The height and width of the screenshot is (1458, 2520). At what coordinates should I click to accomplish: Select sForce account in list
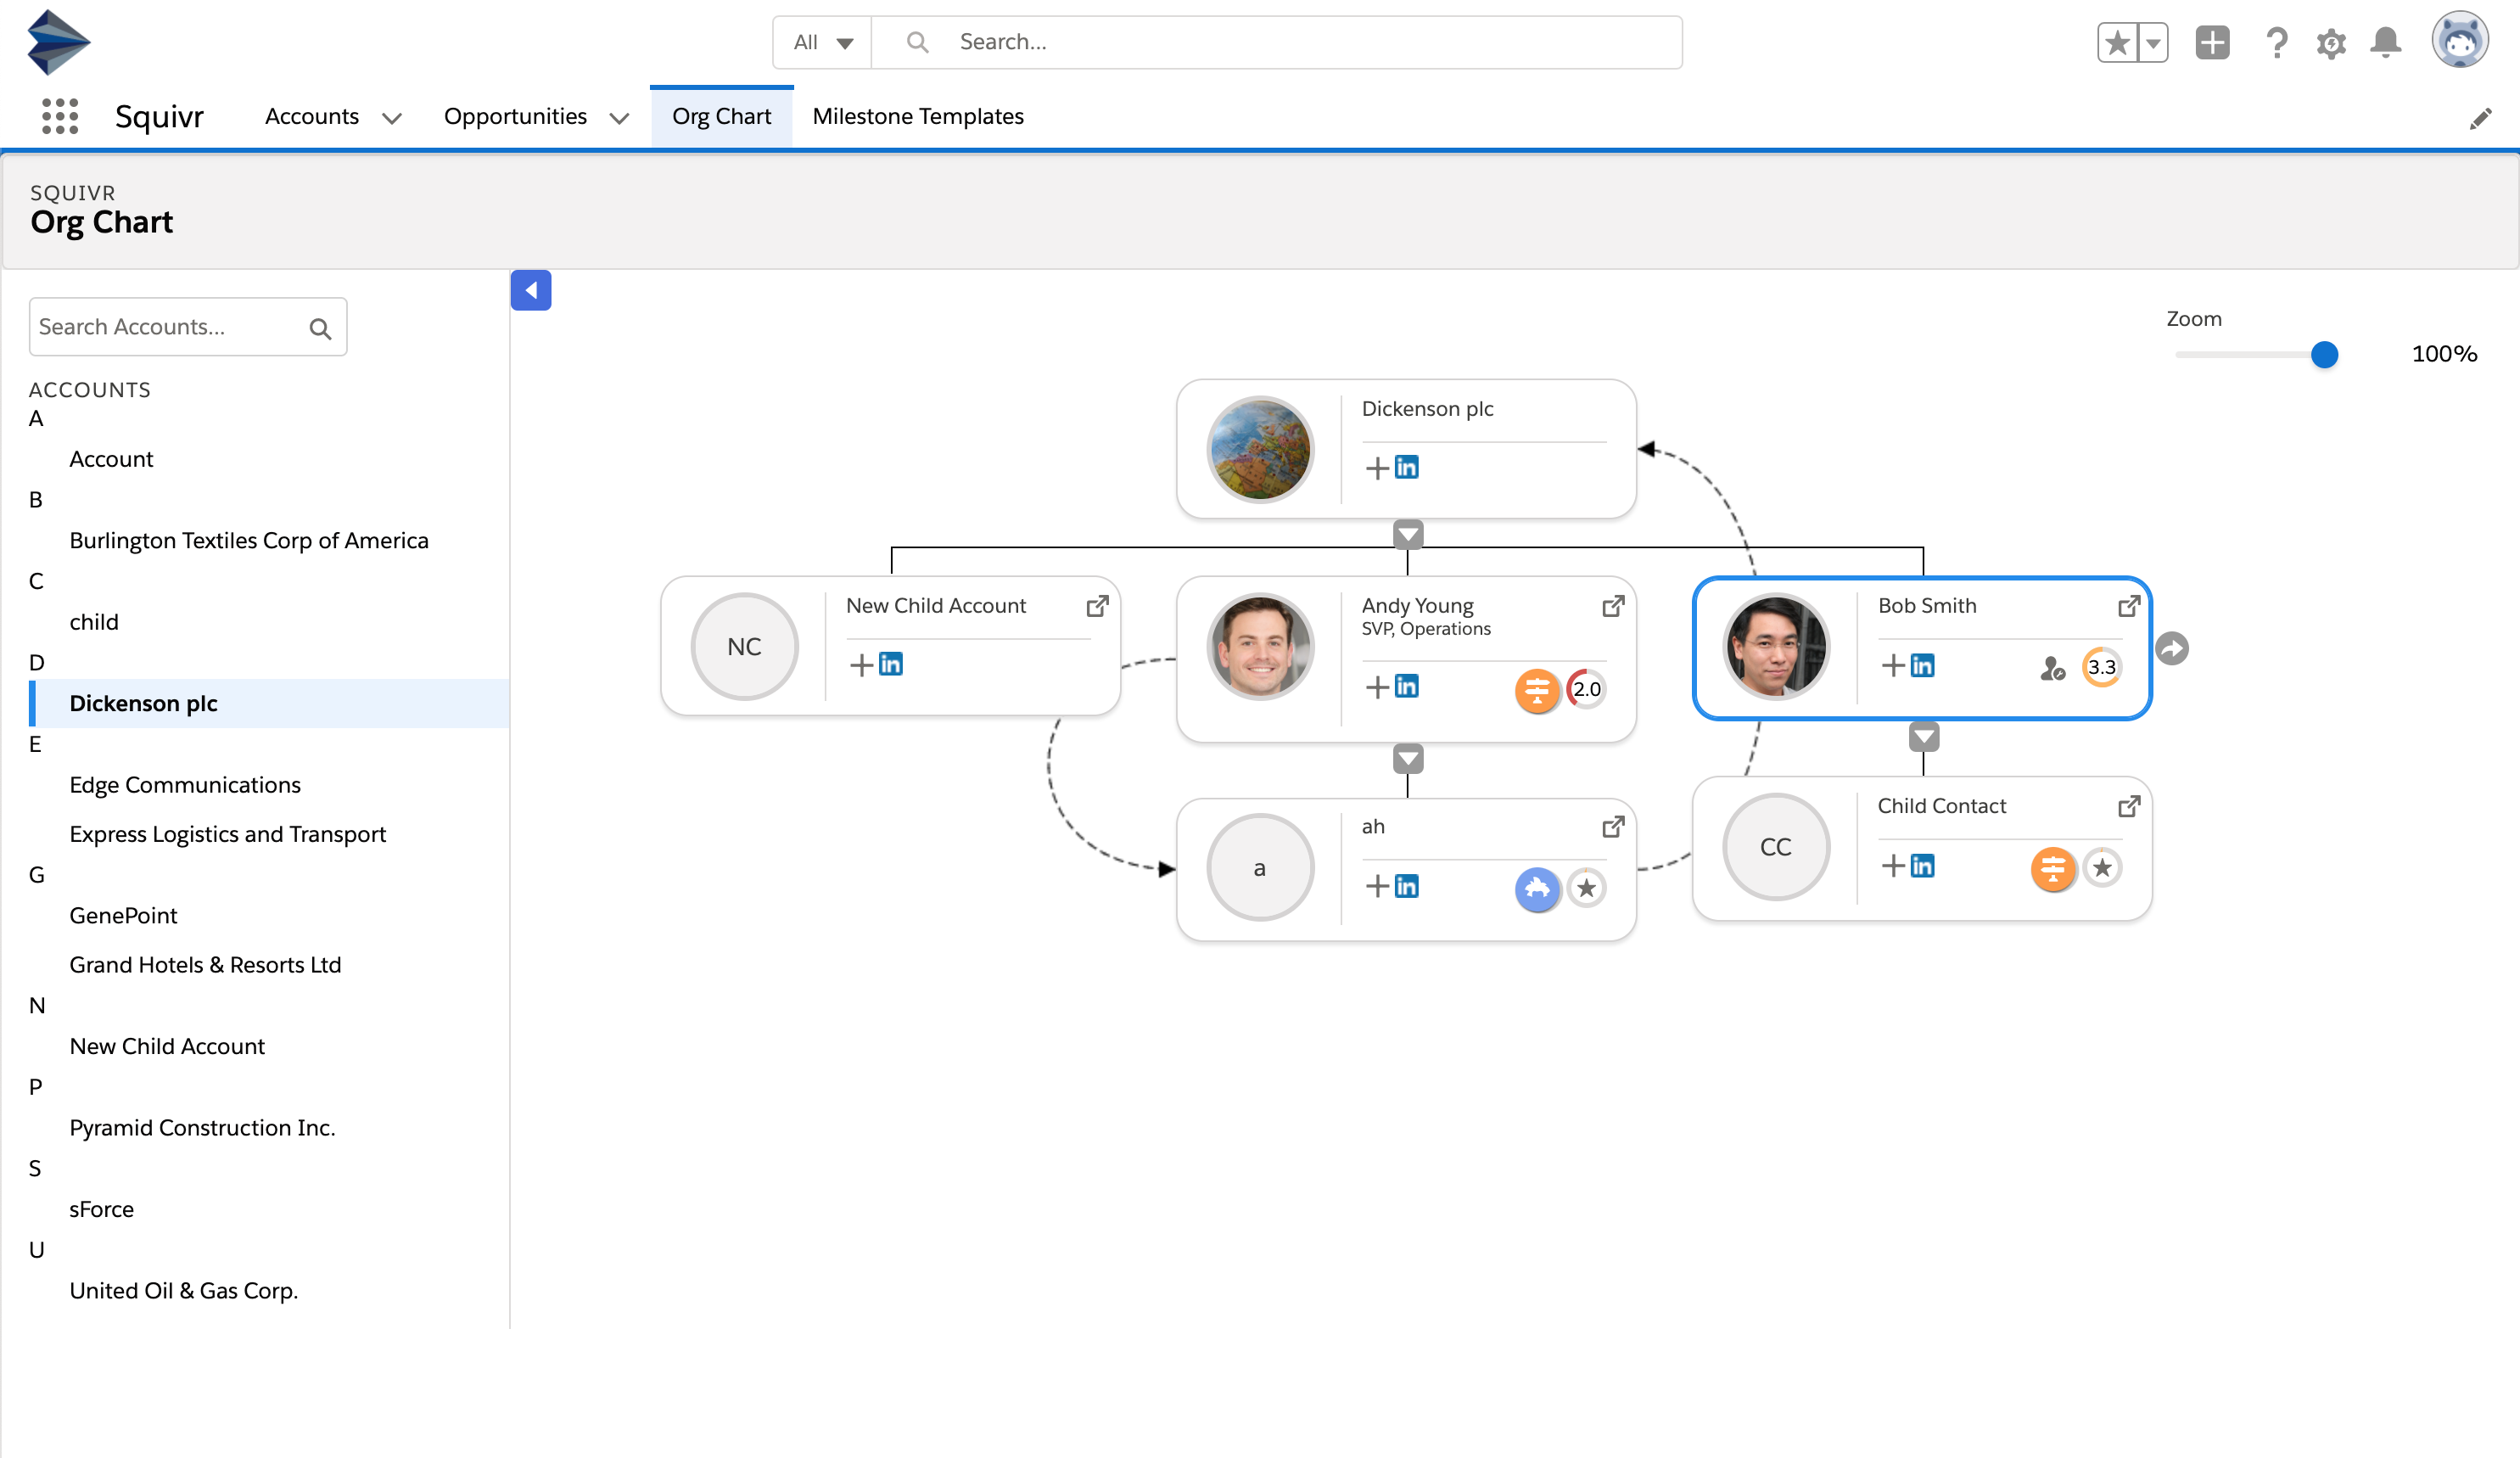pos(101,1209)
